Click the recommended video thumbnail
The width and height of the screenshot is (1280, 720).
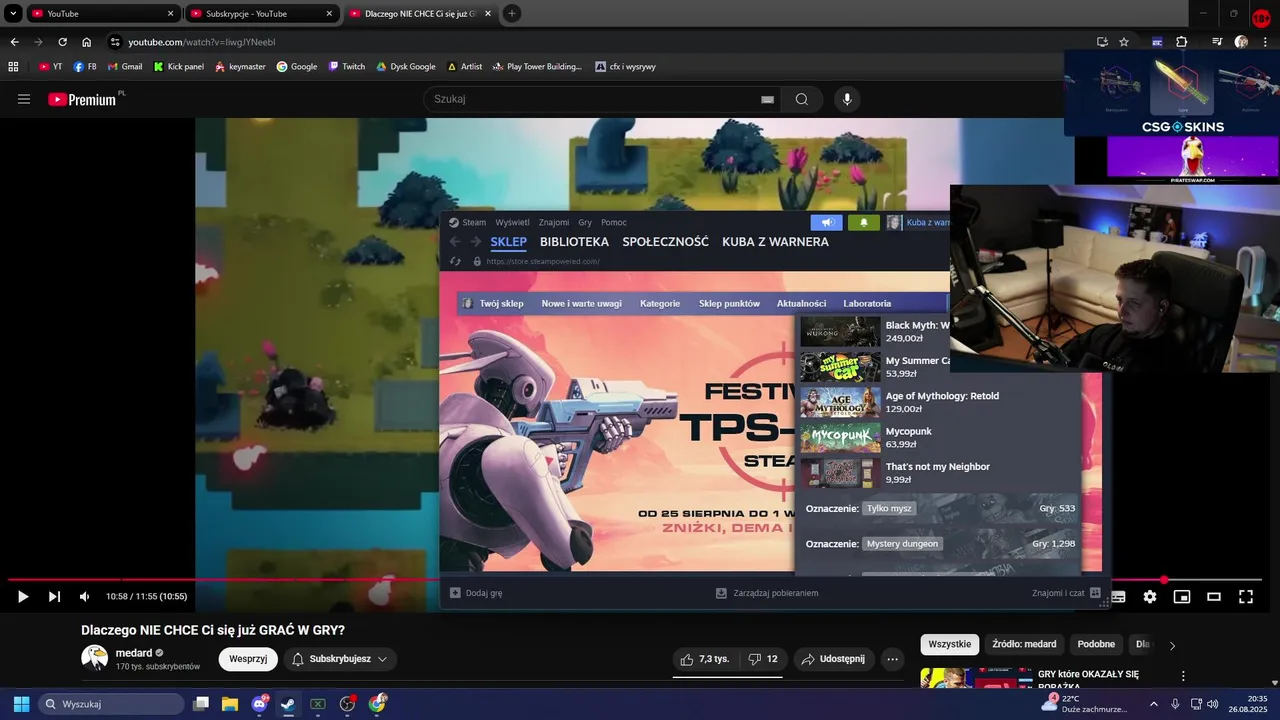[x=975, y=679]
